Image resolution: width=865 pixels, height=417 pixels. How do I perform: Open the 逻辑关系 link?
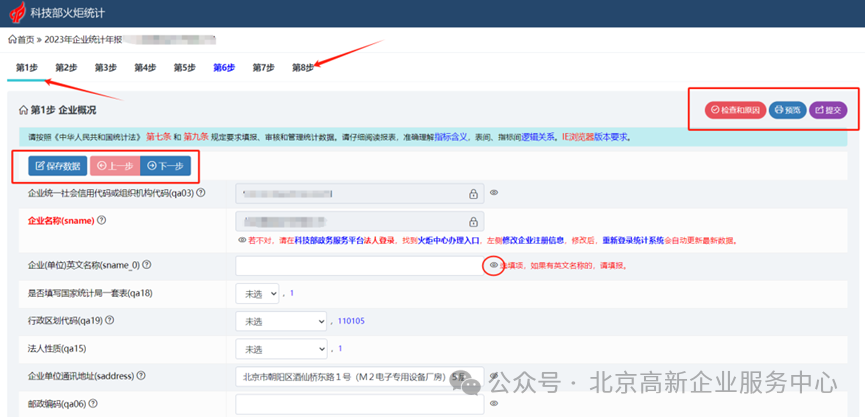click(x=537, y=137)
